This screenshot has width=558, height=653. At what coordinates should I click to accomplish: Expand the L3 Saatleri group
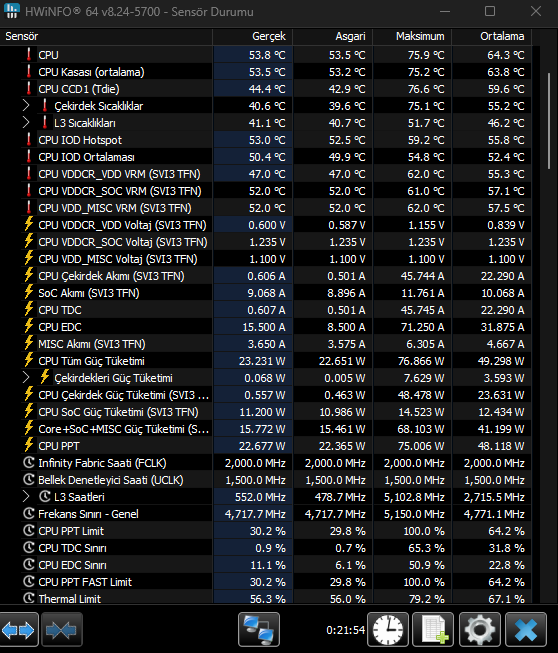(x=26, y=496)
